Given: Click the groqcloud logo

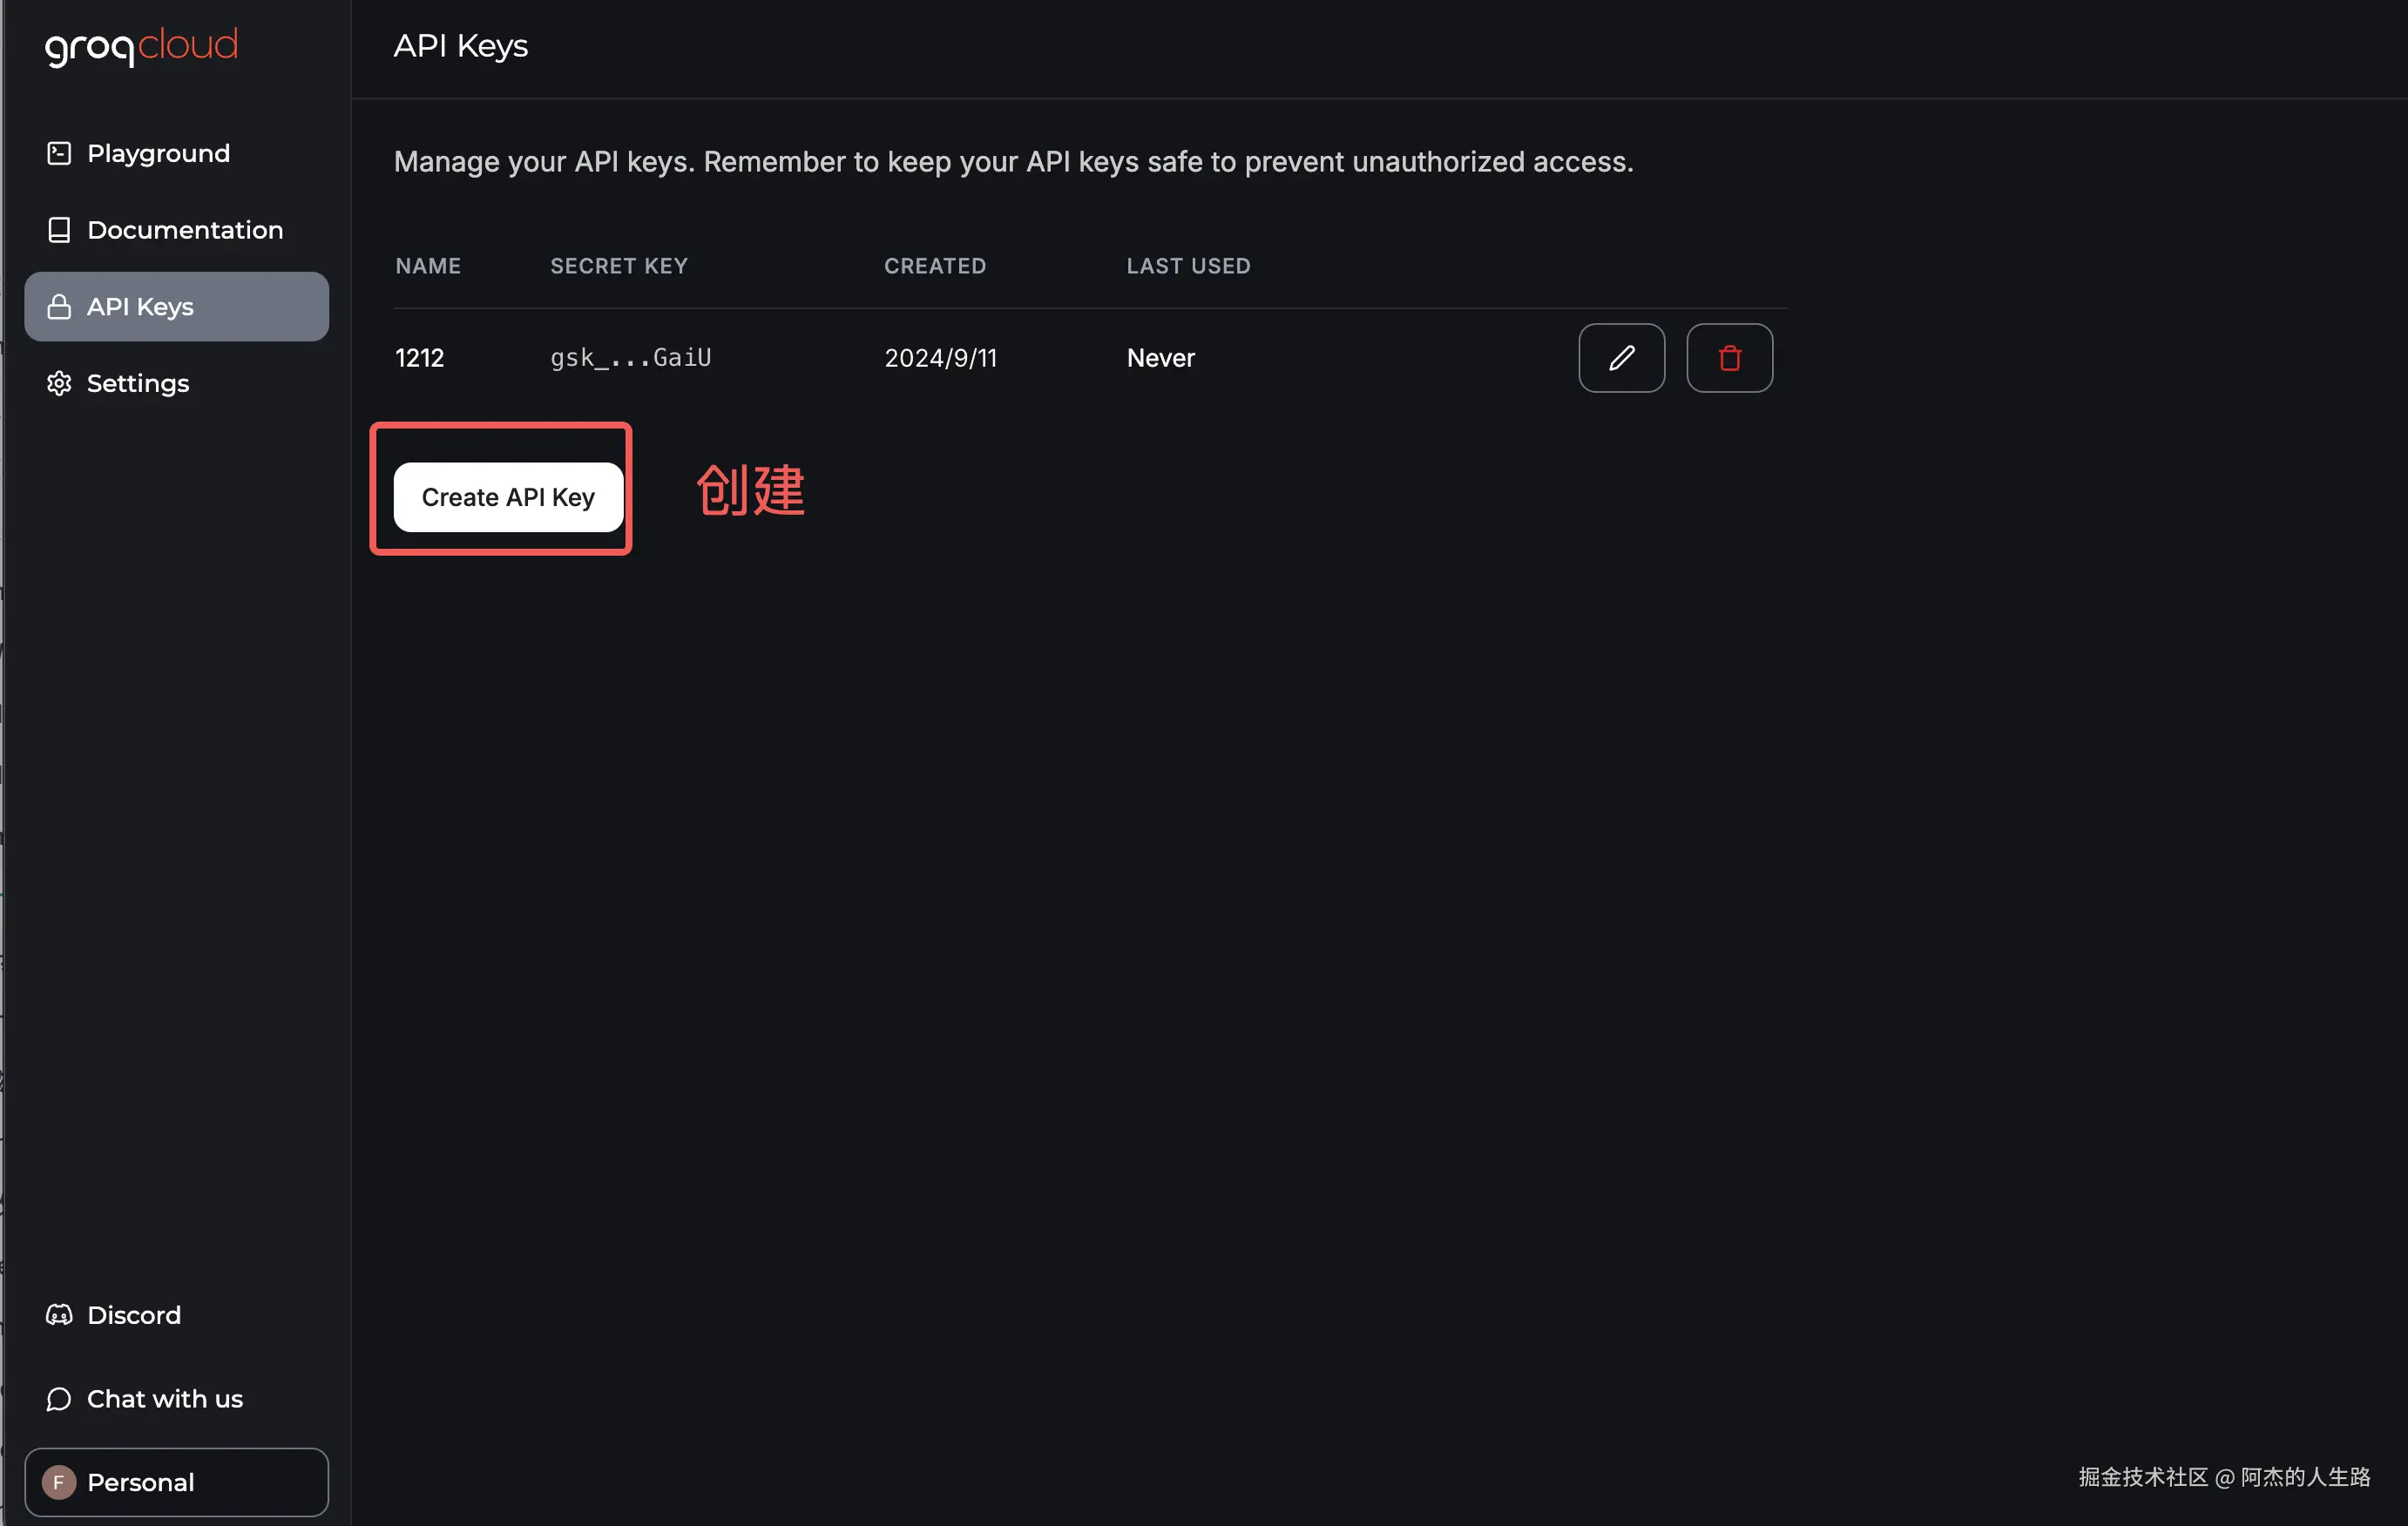Looking at the screenshot, I should pyautogui.click(x=141, y=46).
